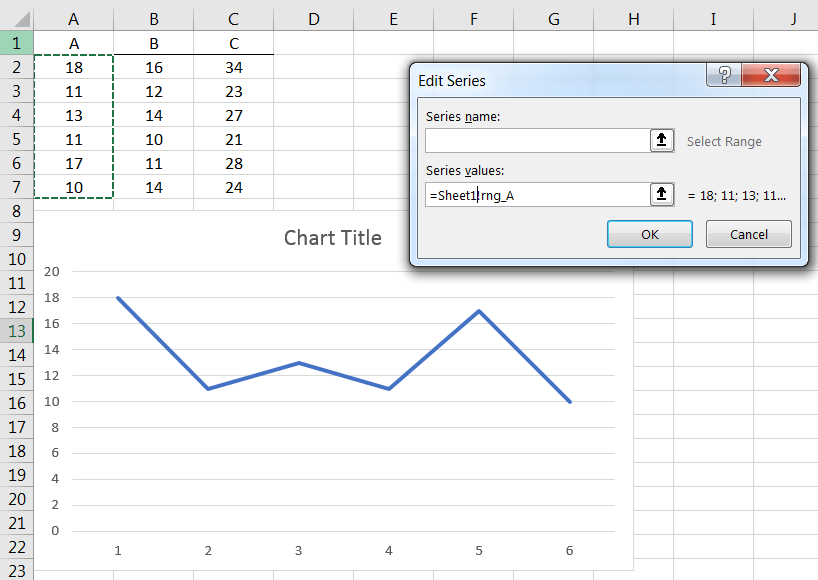Cancel the Edit Series dialog
The height and width of the screenshot is (580, 818).
(x=748, y=234)
